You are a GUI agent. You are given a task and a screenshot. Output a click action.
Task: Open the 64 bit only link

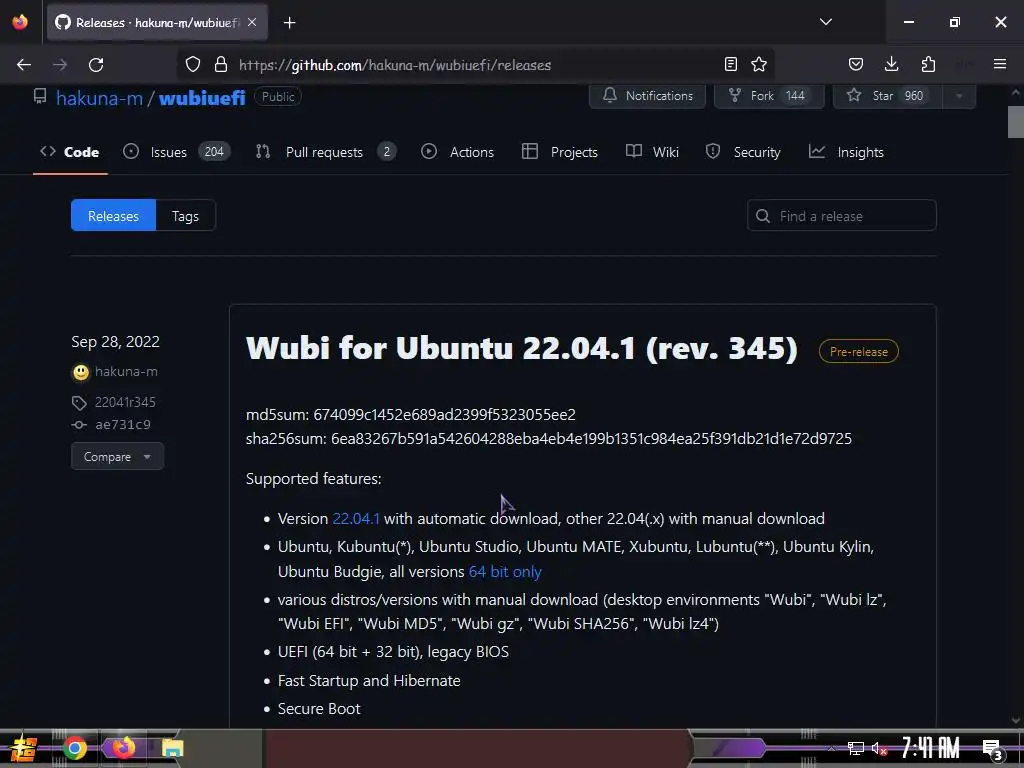pos(505,571)
